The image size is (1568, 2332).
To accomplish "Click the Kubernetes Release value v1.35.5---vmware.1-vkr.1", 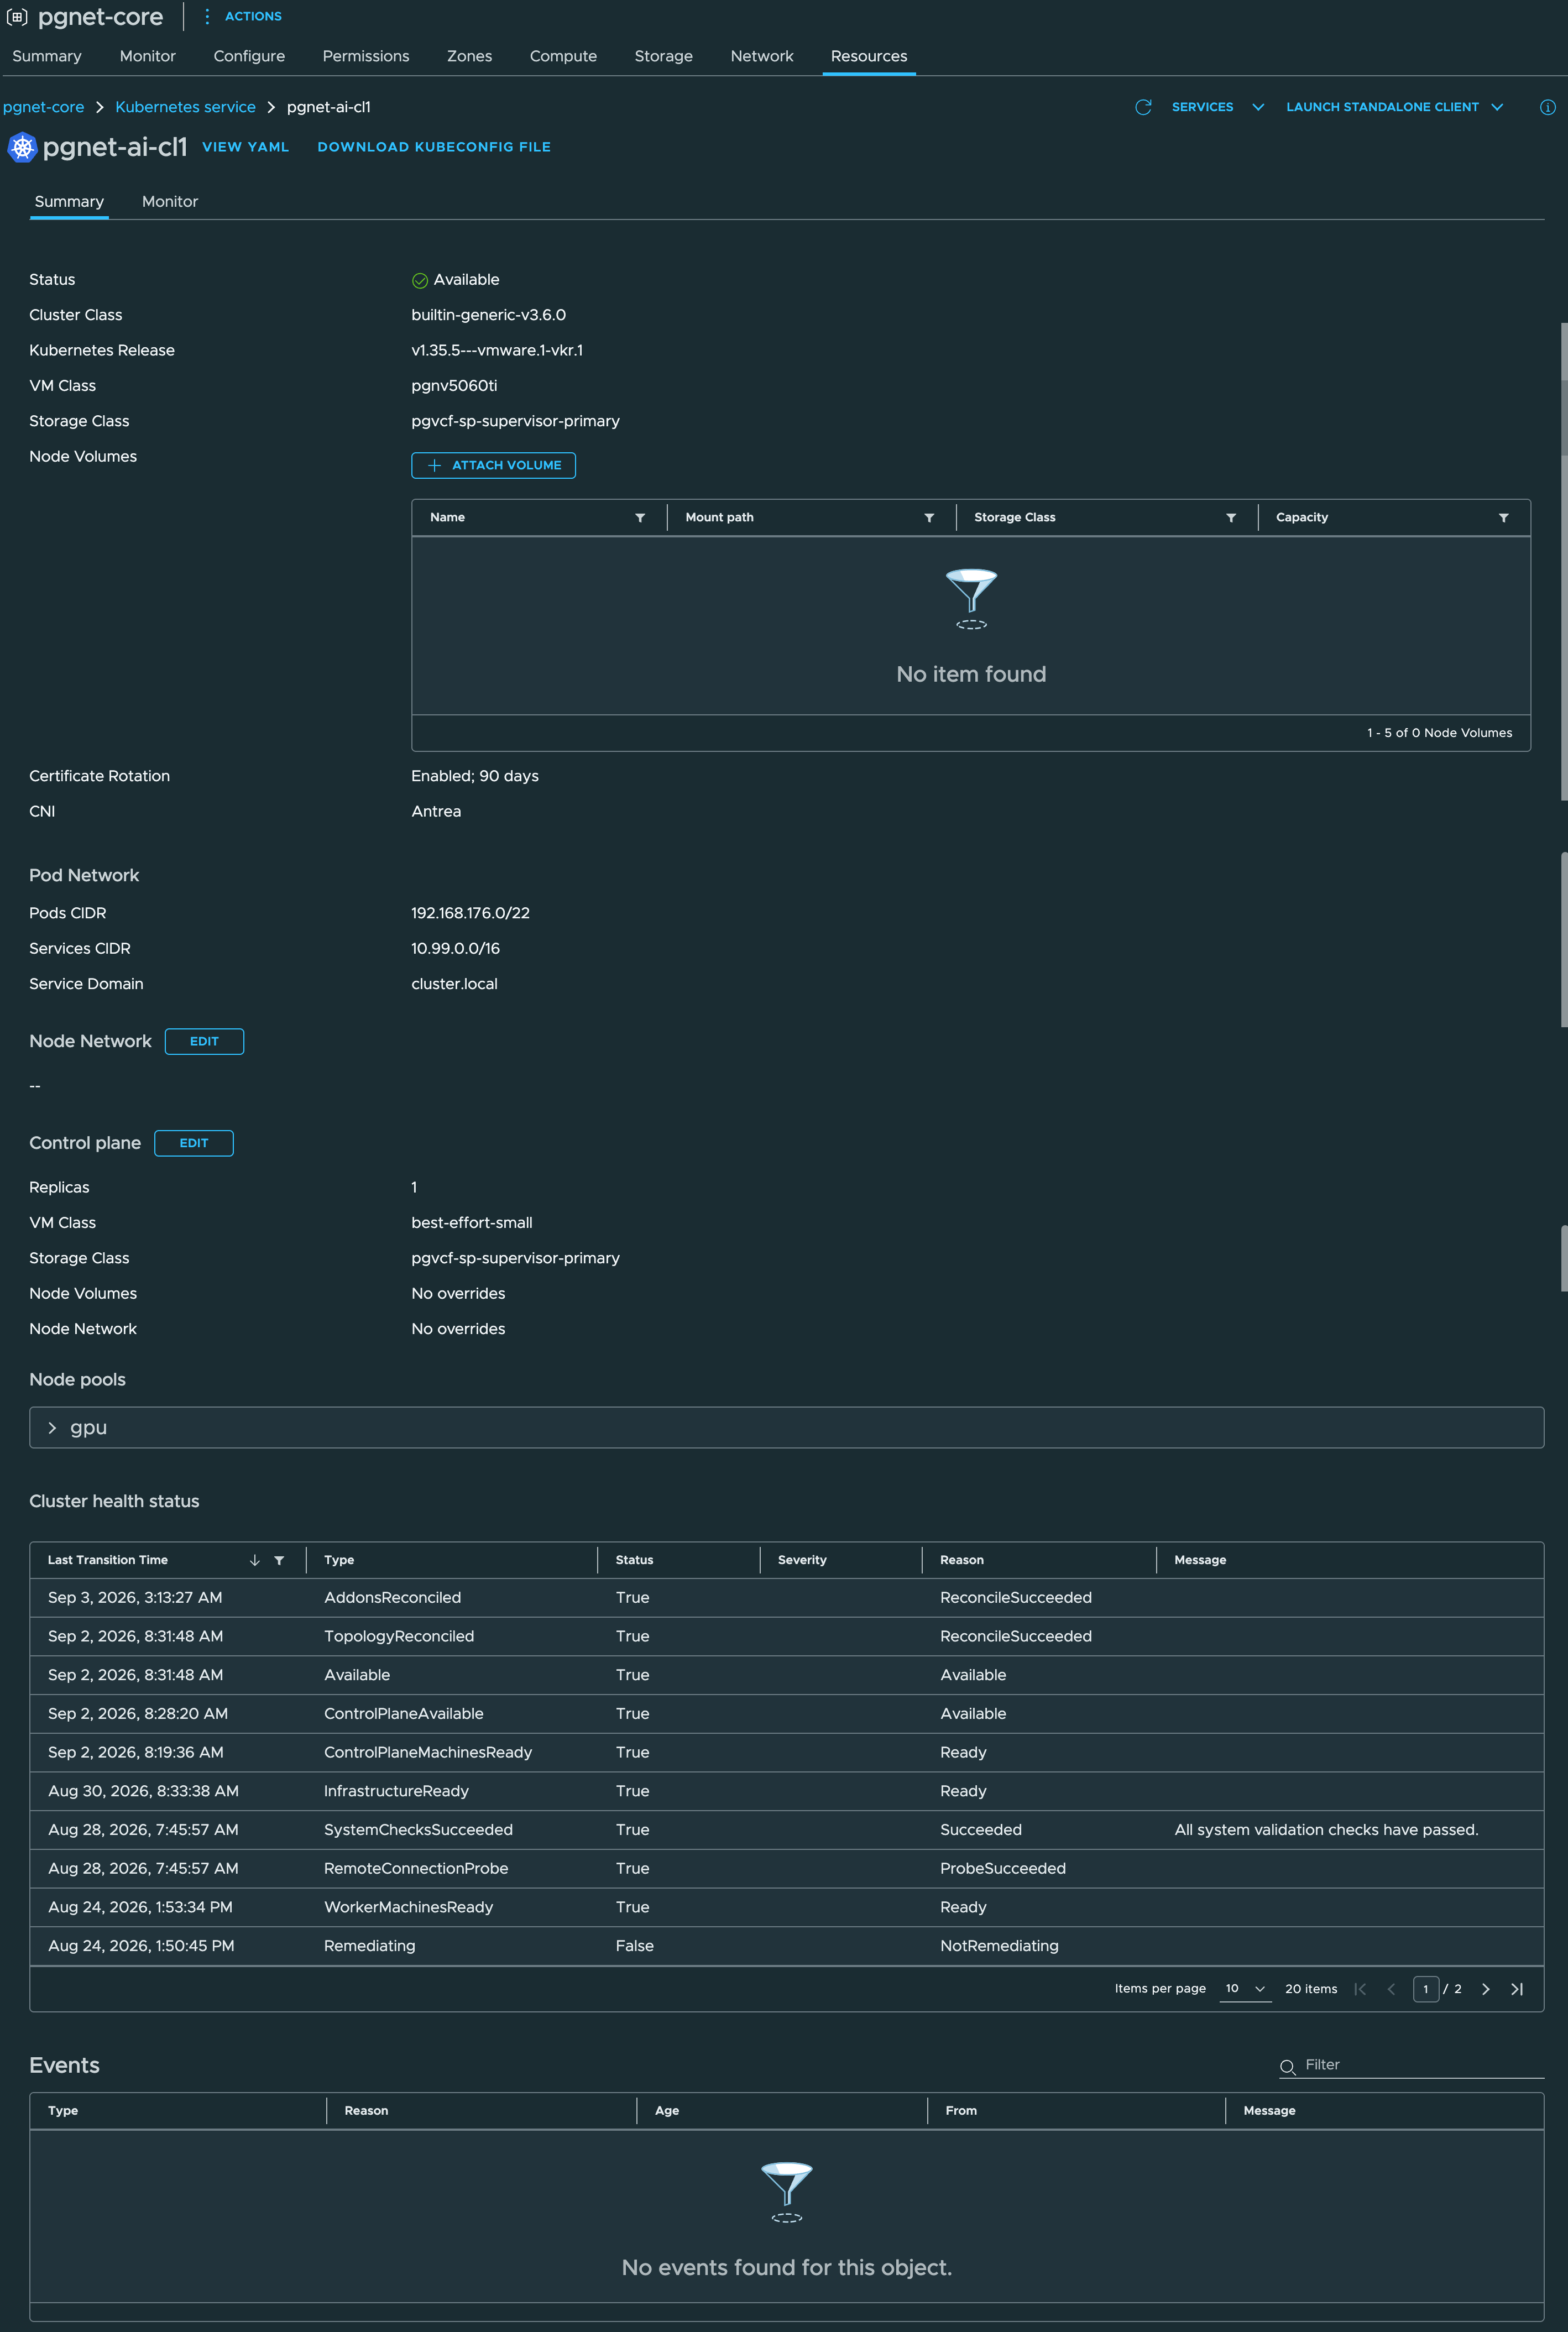I will (497, 351).
